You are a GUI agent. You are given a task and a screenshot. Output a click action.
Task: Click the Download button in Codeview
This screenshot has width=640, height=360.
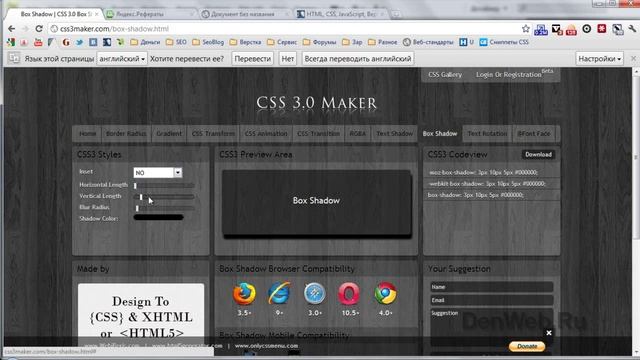[x=538, y=155]
